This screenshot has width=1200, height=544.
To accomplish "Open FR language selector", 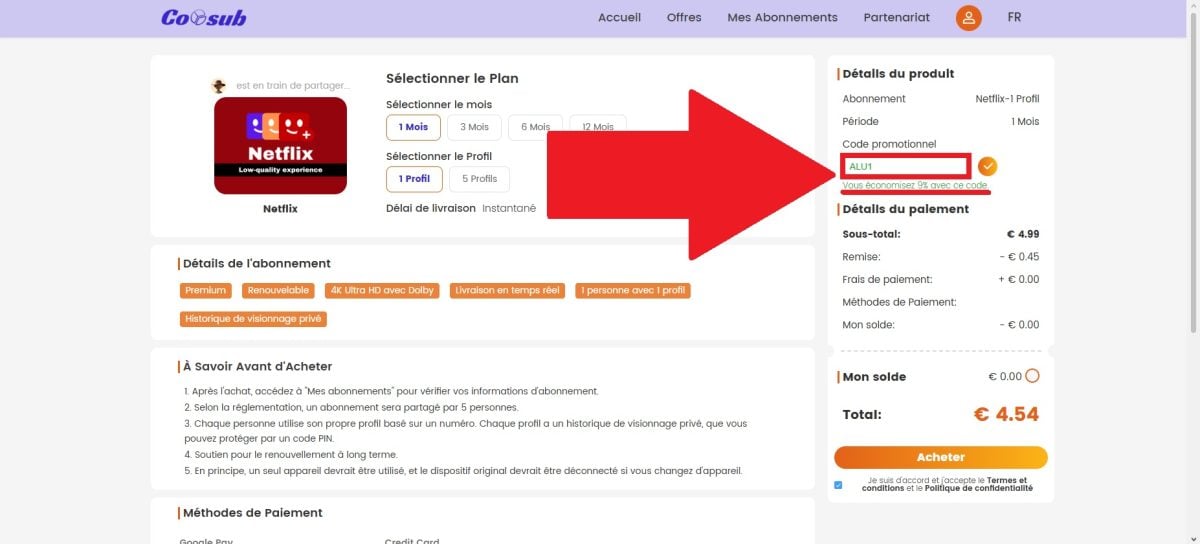I will tap(1014, 17).
